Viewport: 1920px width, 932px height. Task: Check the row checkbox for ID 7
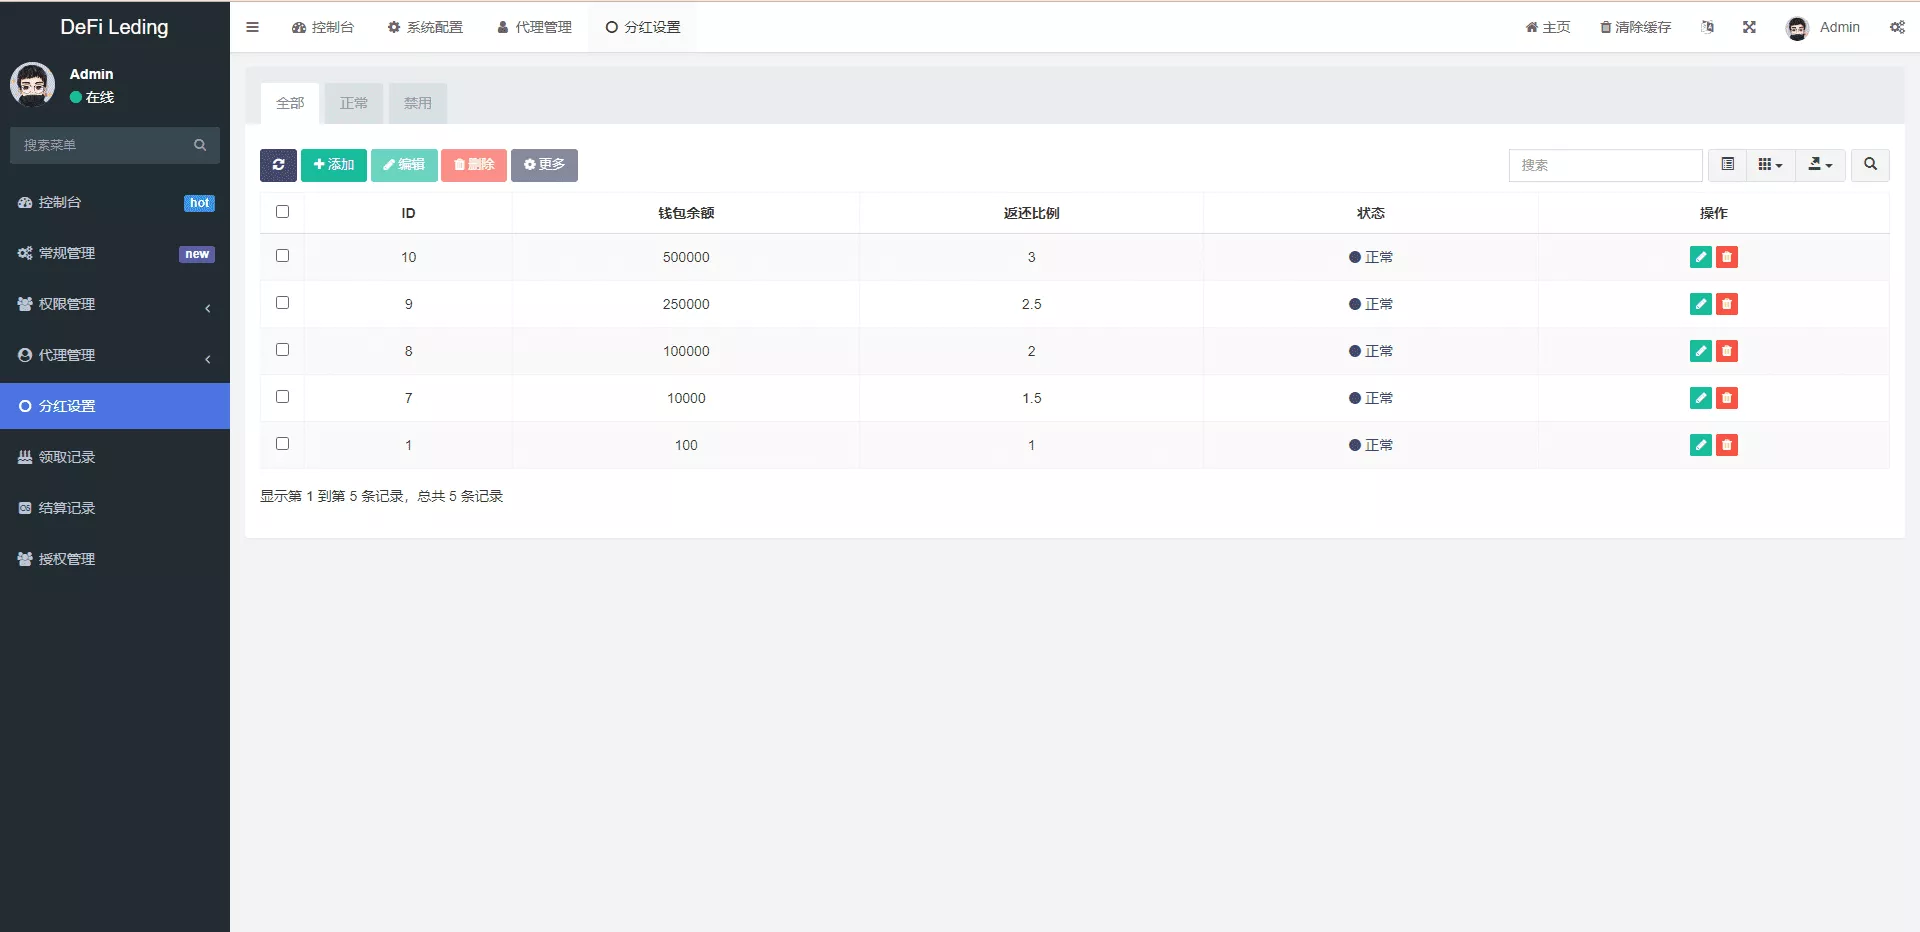(x=282, y=397)
